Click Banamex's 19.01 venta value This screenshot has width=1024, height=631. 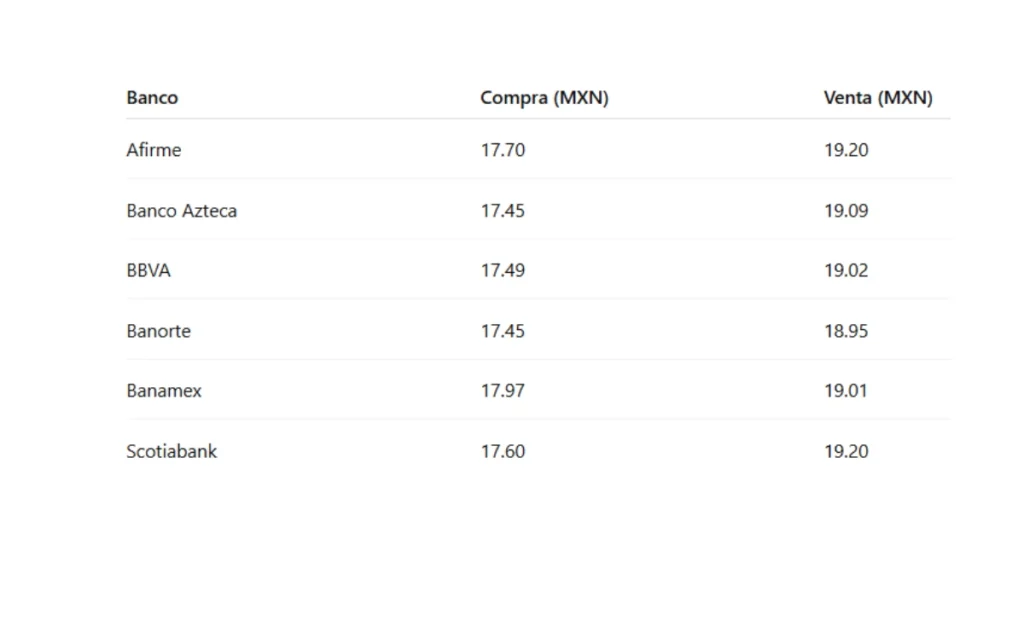(x=846, y=390)
